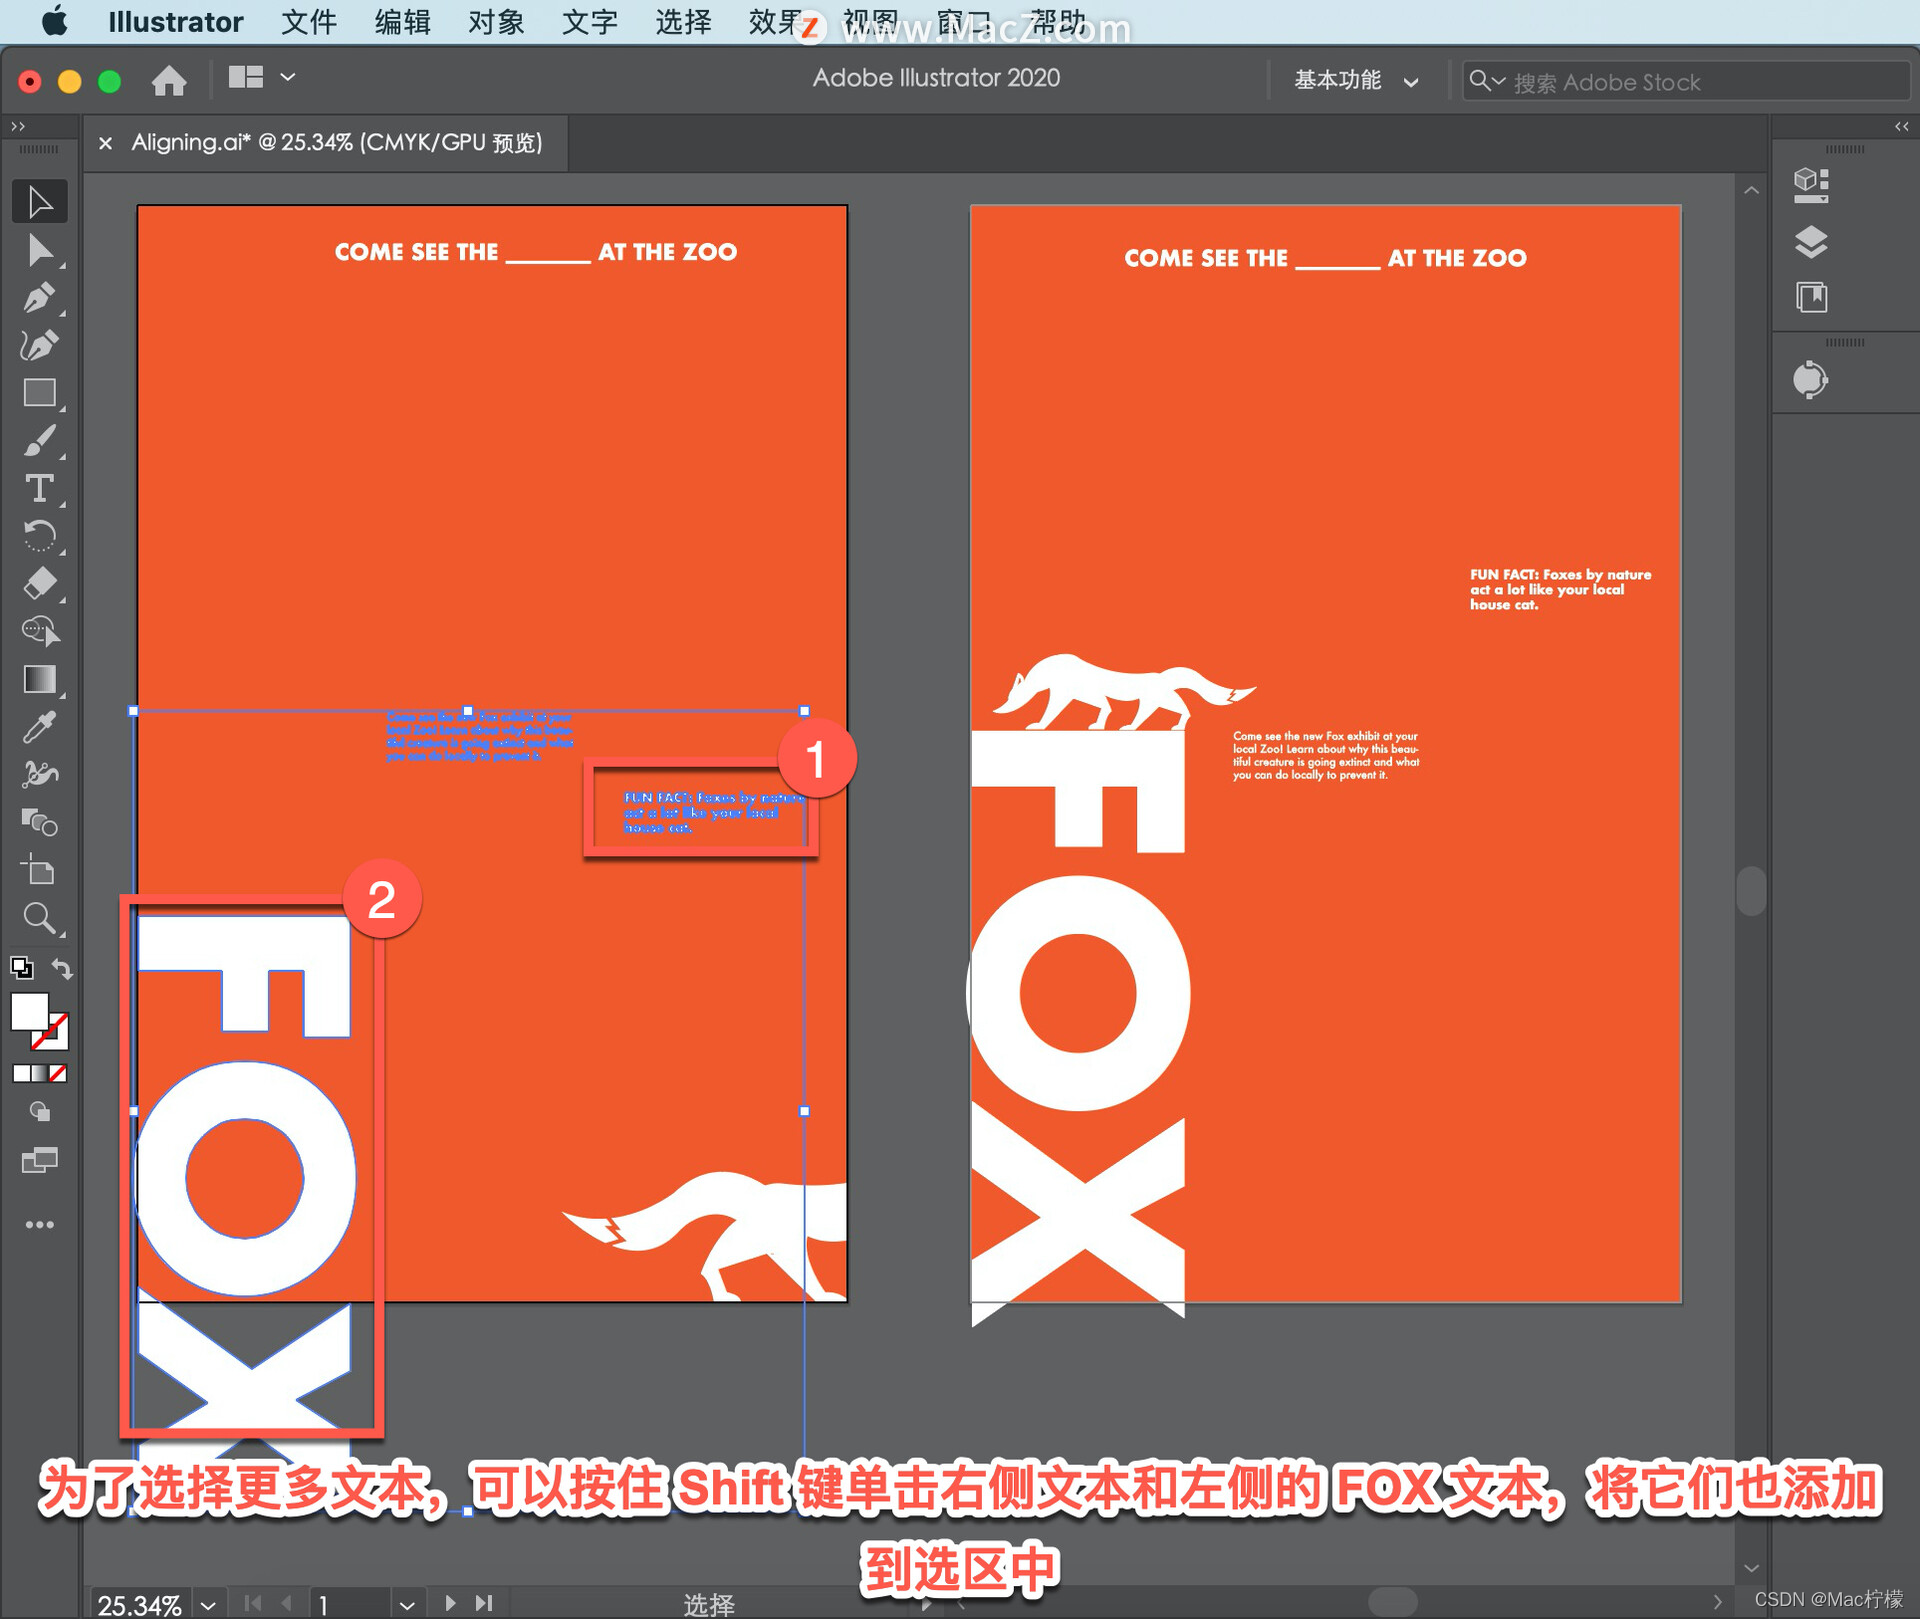Reset to default fill and stroke
Screen dimensions: 1920x1619
tap(21, 968)
